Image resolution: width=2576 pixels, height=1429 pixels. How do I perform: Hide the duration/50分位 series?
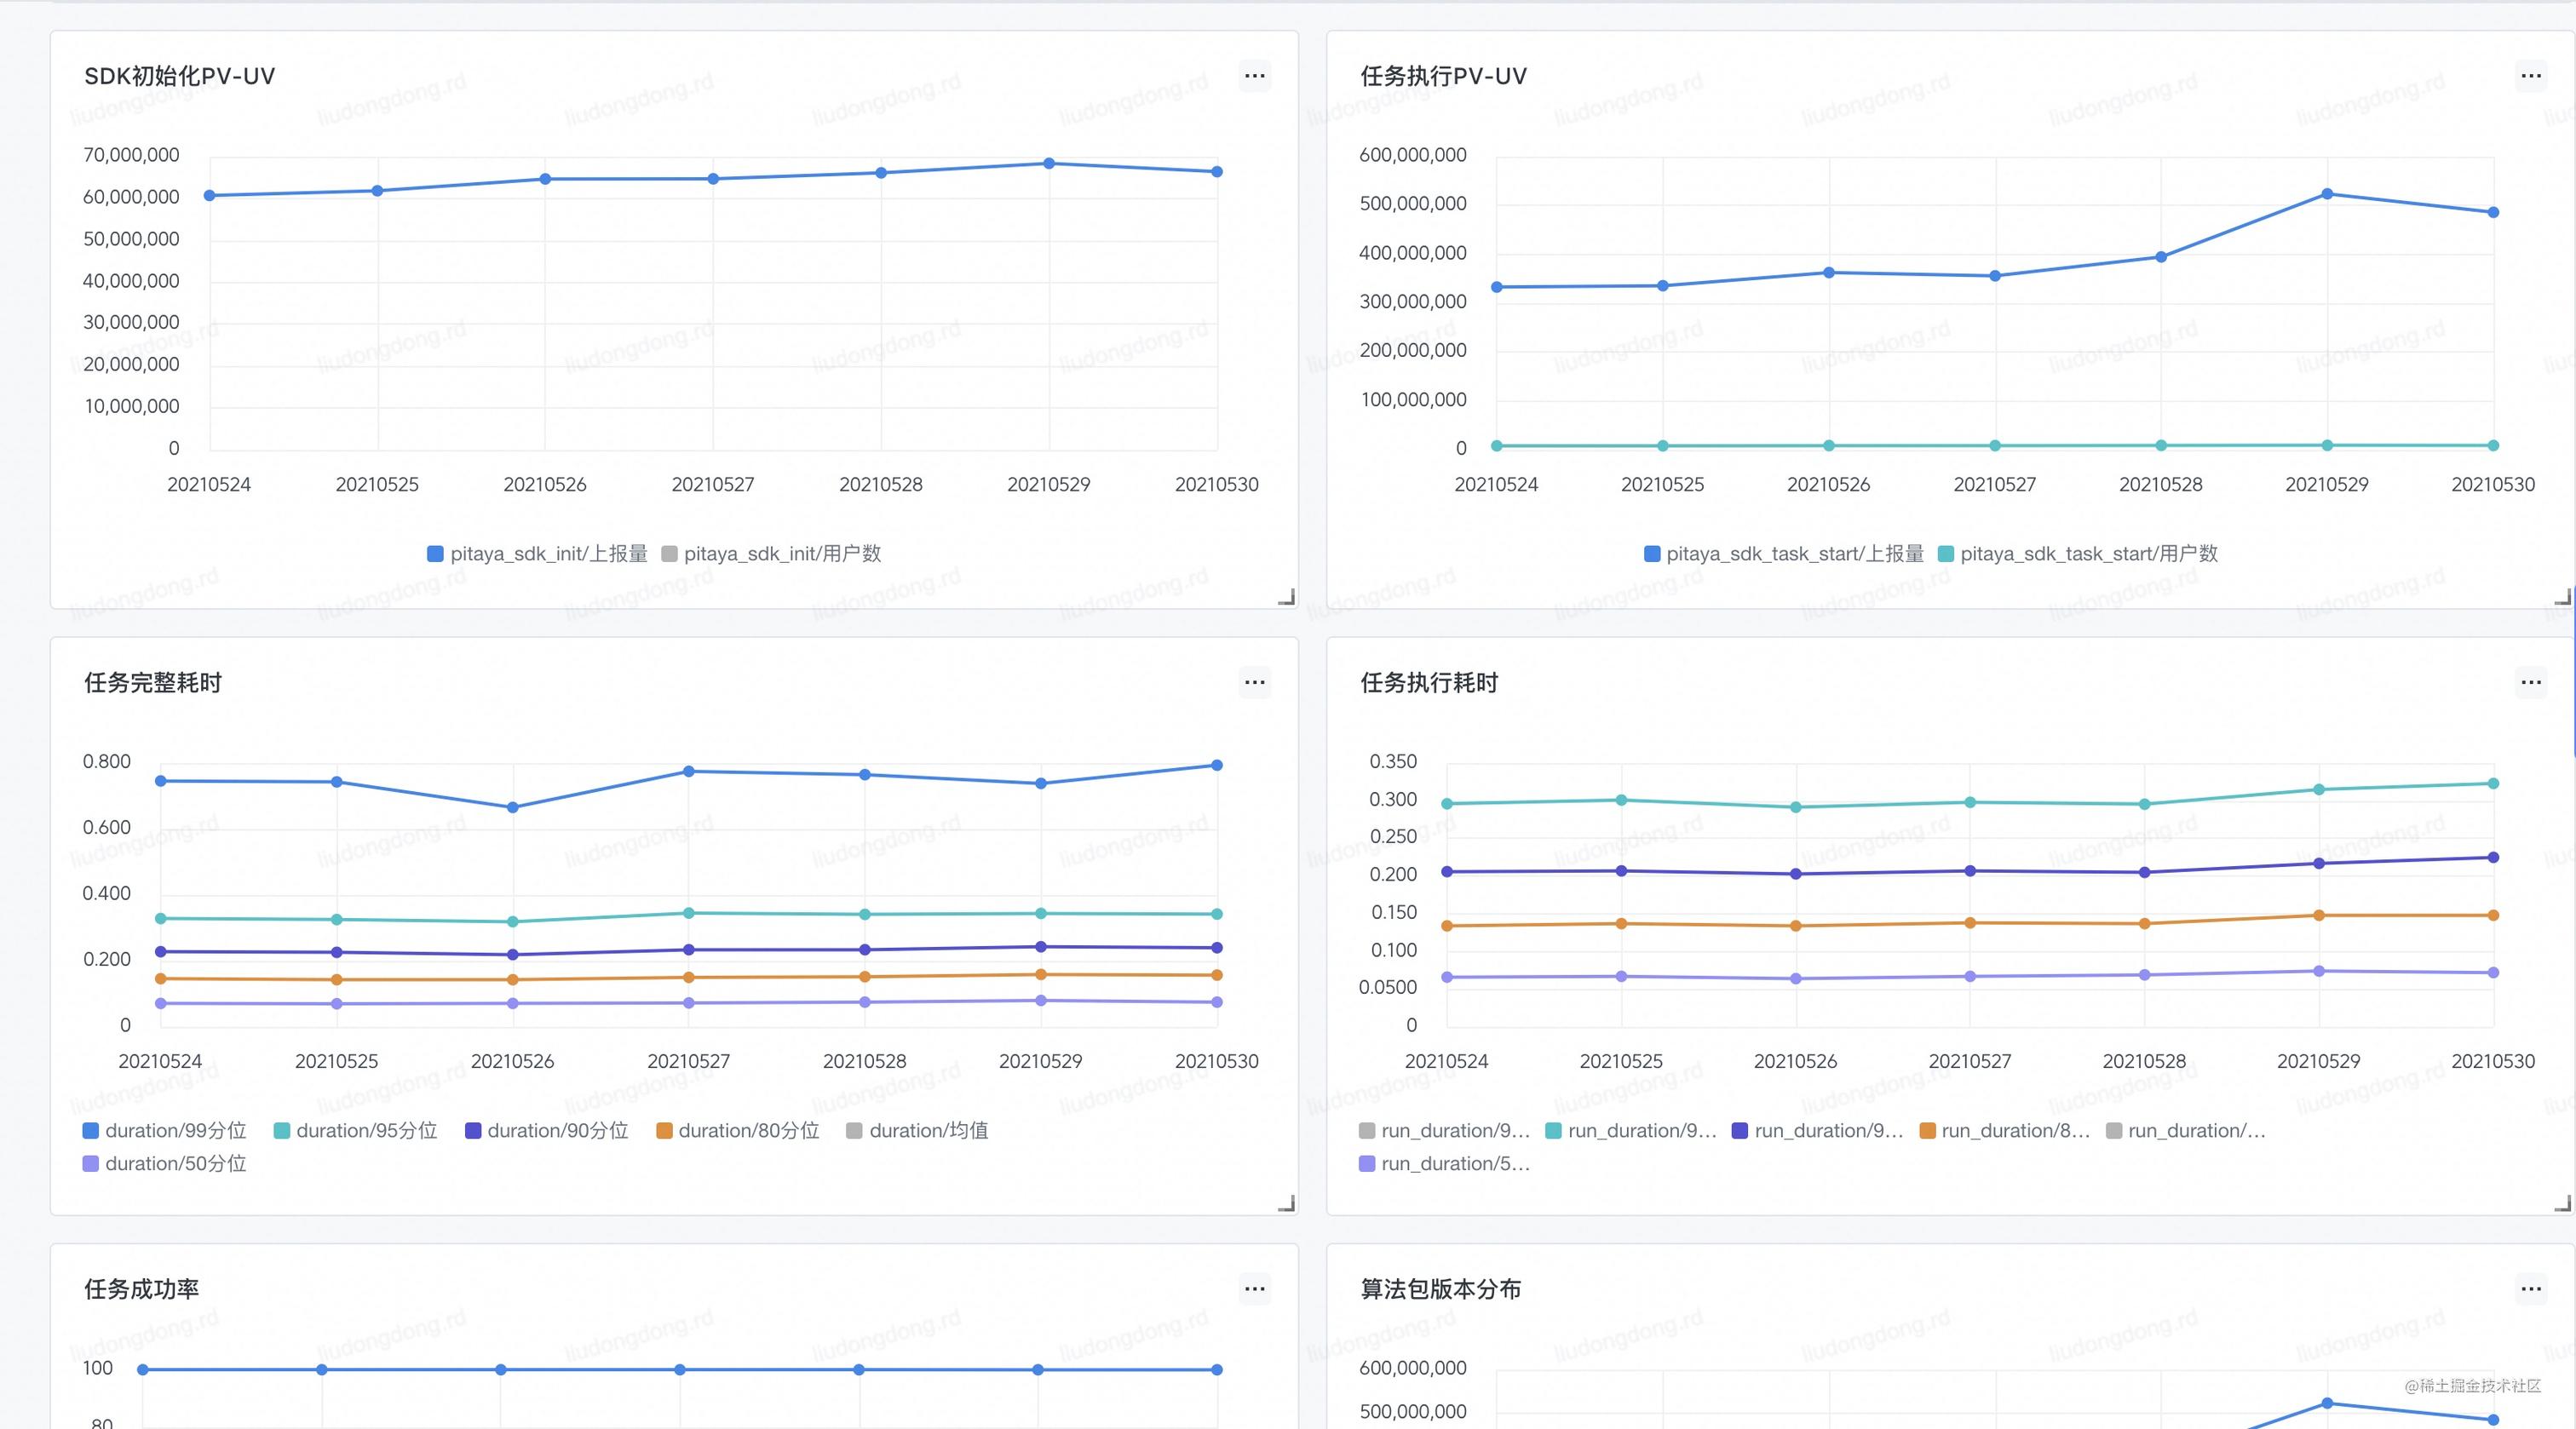coord(164,1164)
